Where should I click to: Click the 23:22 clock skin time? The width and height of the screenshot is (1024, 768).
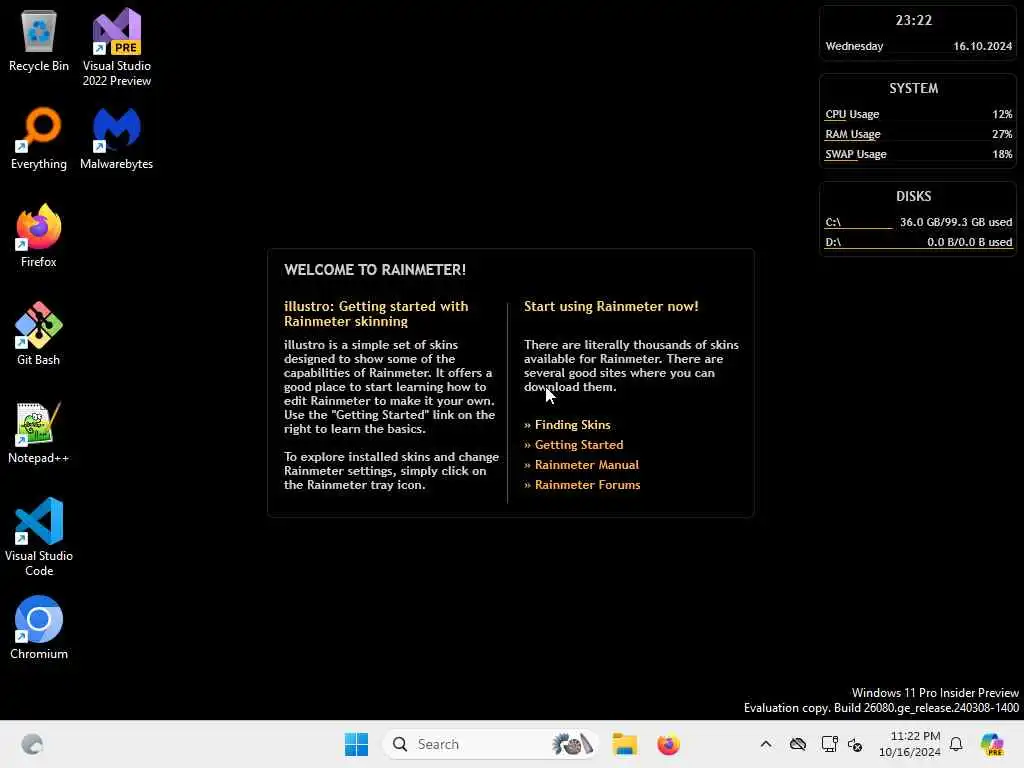point(914,20)
